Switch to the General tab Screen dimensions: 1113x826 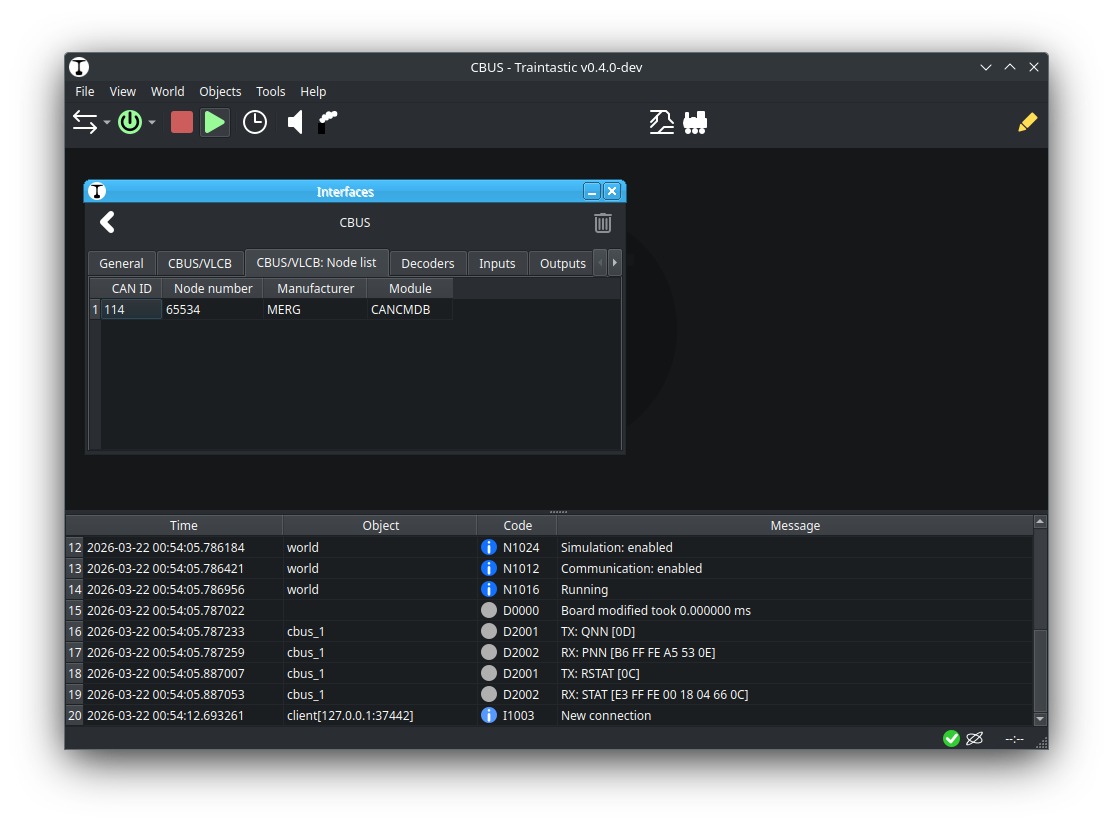click(121, 263)
